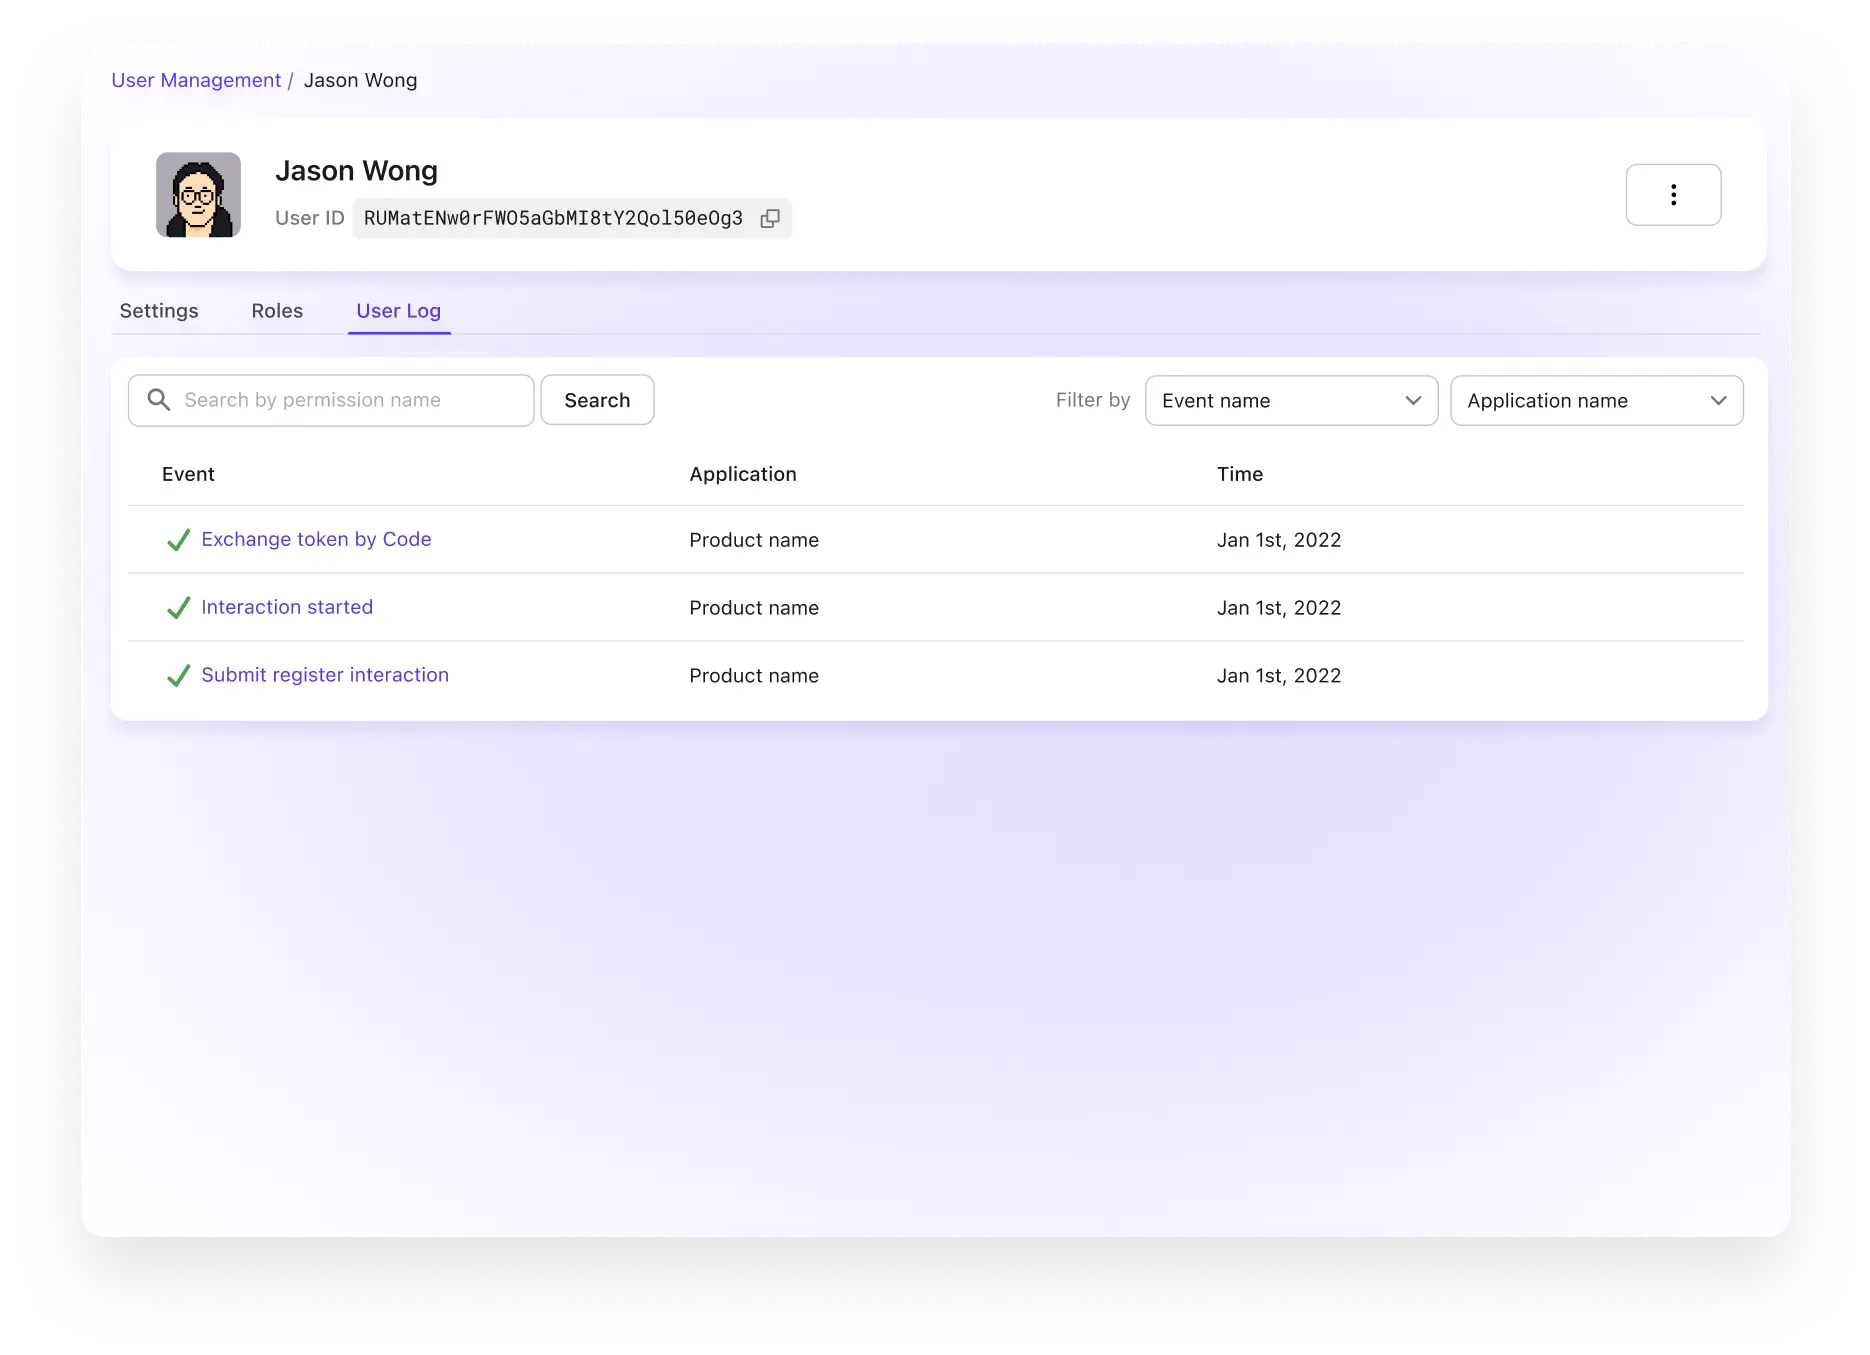Open the Submit register interaction event
The width and height of the screenshot is (1870, 1355).
point(325,675)
